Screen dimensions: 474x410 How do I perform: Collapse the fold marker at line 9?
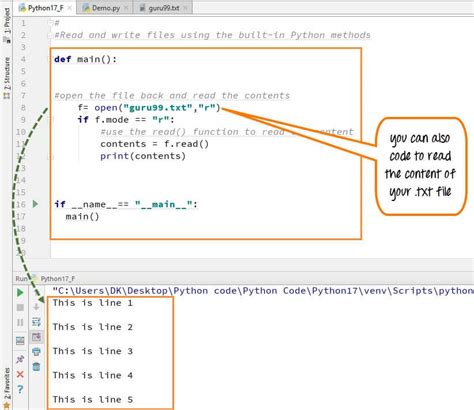click(x=50, y=120)
